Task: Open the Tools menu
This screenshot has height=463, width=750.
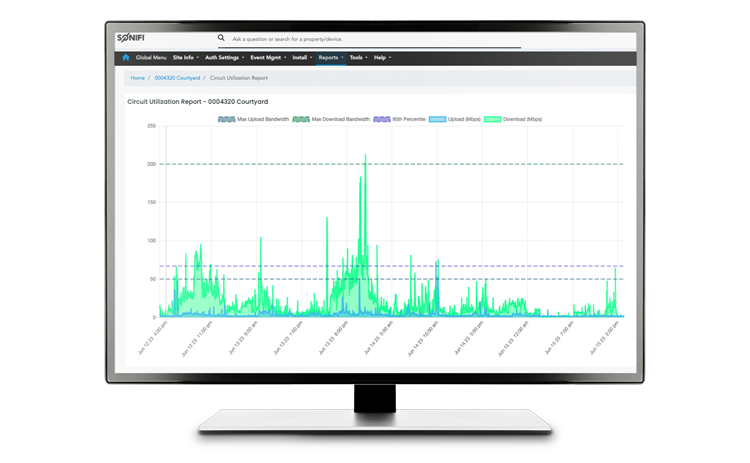Action: (358, 58)
